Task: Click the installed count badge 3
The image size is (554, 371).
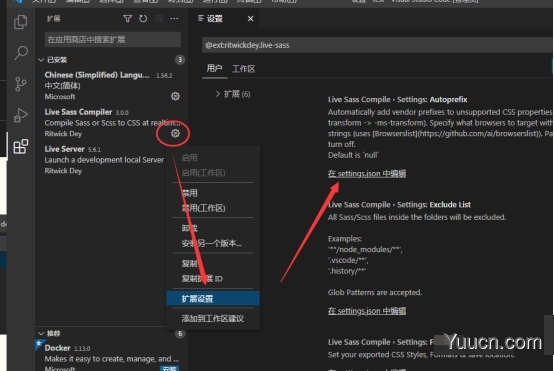Action: click(180, 59)
